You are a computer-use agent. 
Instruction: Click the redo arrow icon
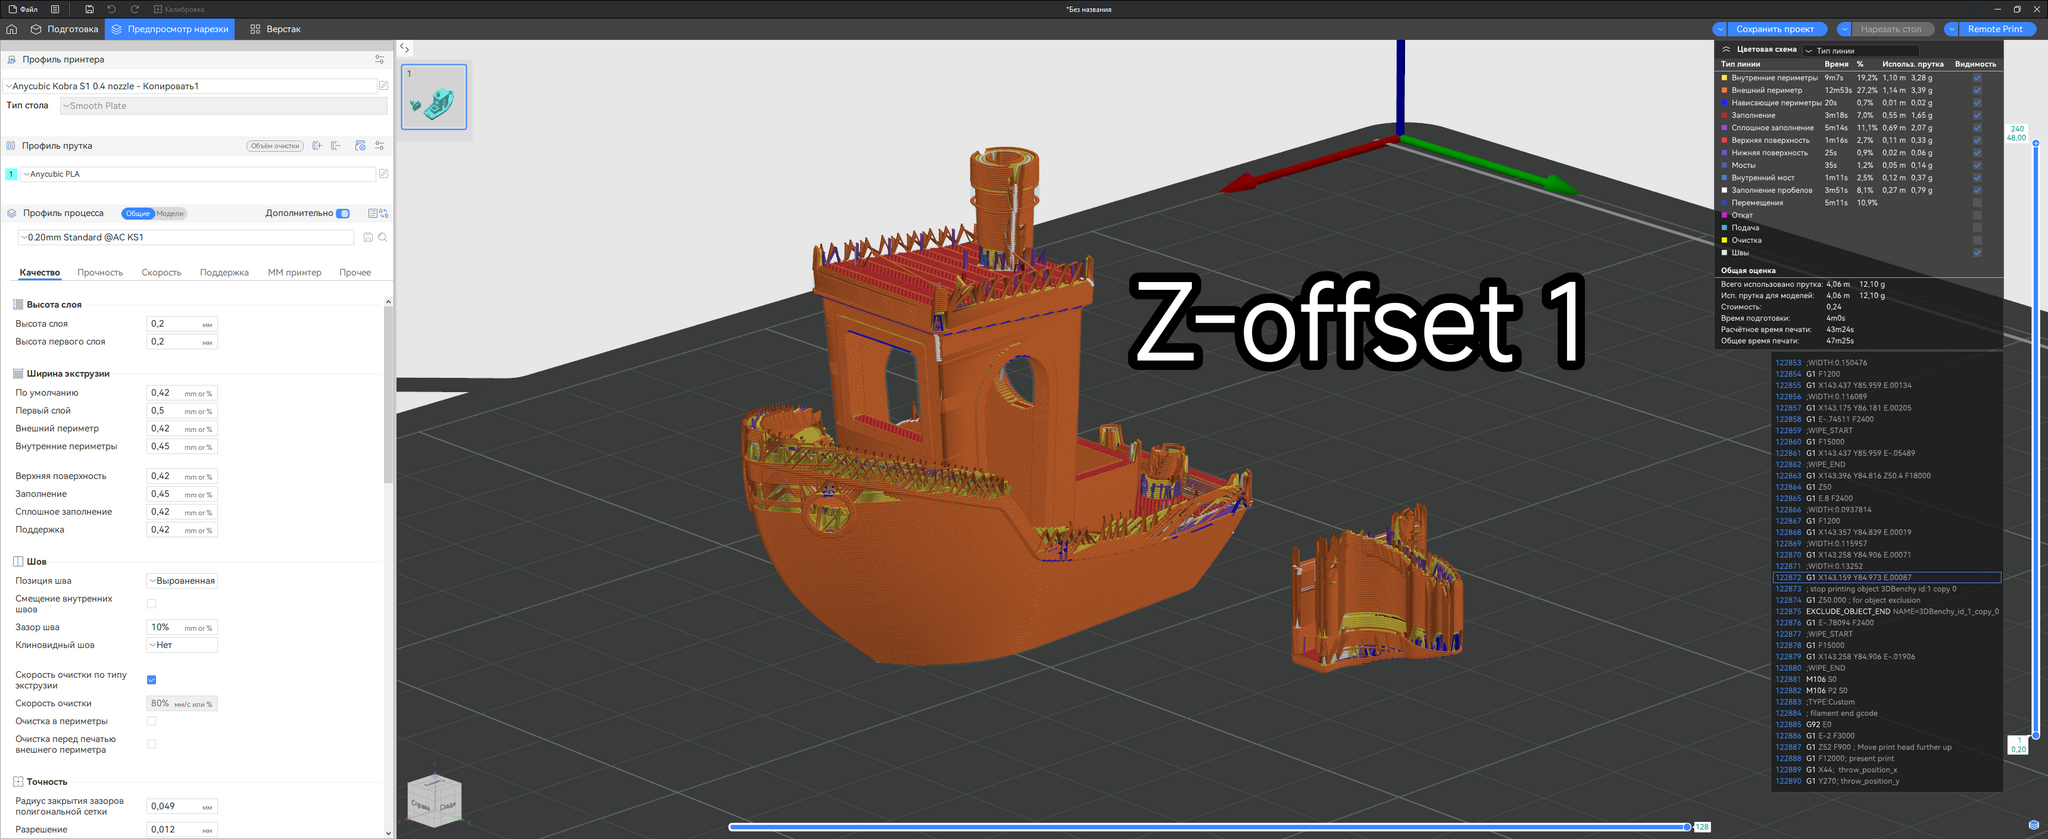pos(135,9)
